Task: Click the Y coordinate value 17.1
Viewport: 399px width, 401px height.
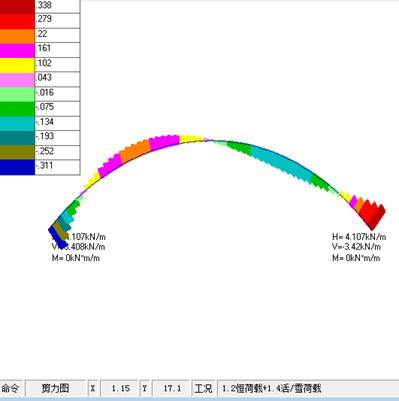Action: [171, 388]
